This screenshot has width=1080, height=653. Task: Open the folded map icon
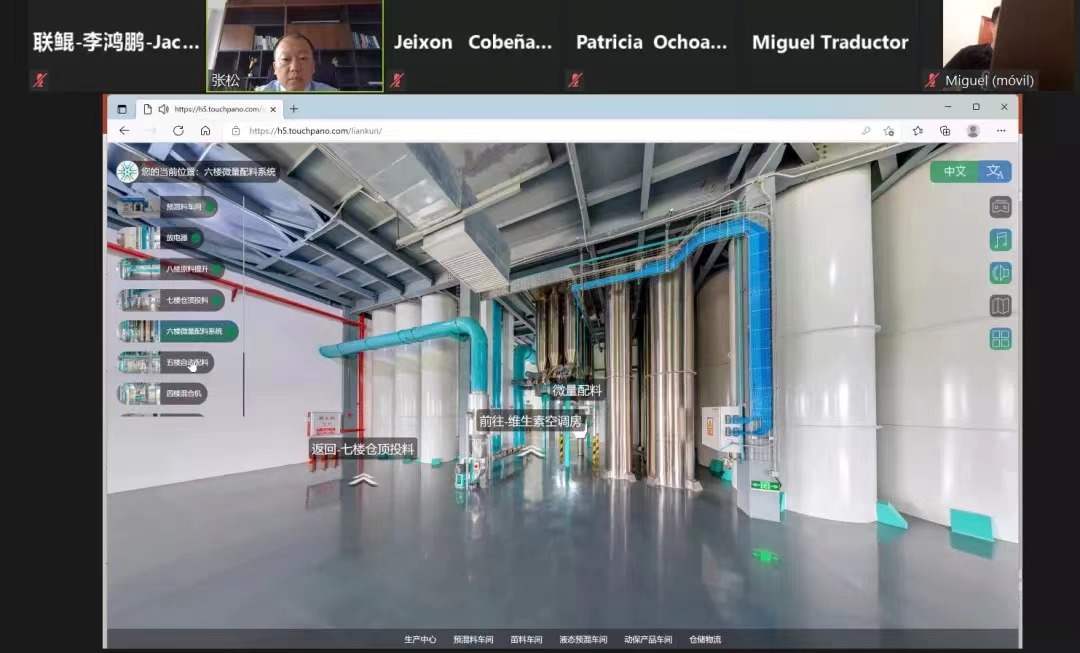coord(1000,306)
